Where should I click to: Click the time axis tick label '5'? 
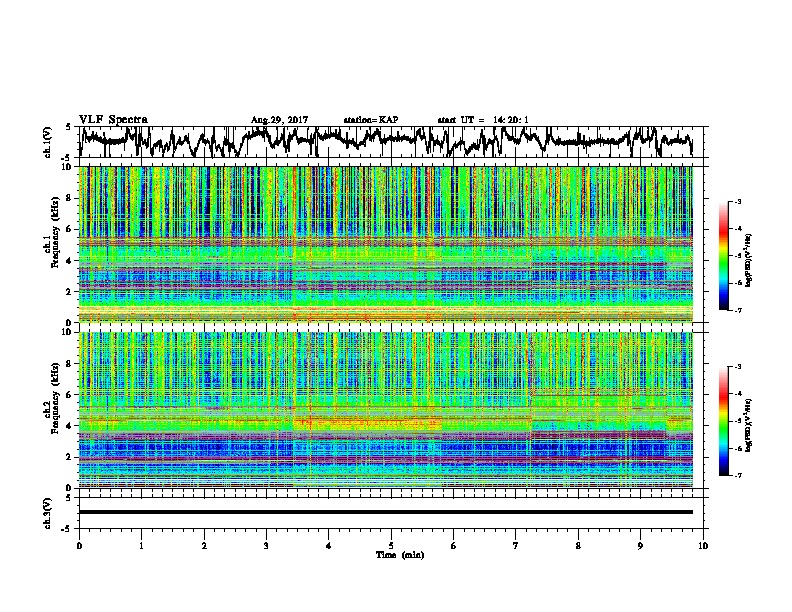tap(391, 545)
